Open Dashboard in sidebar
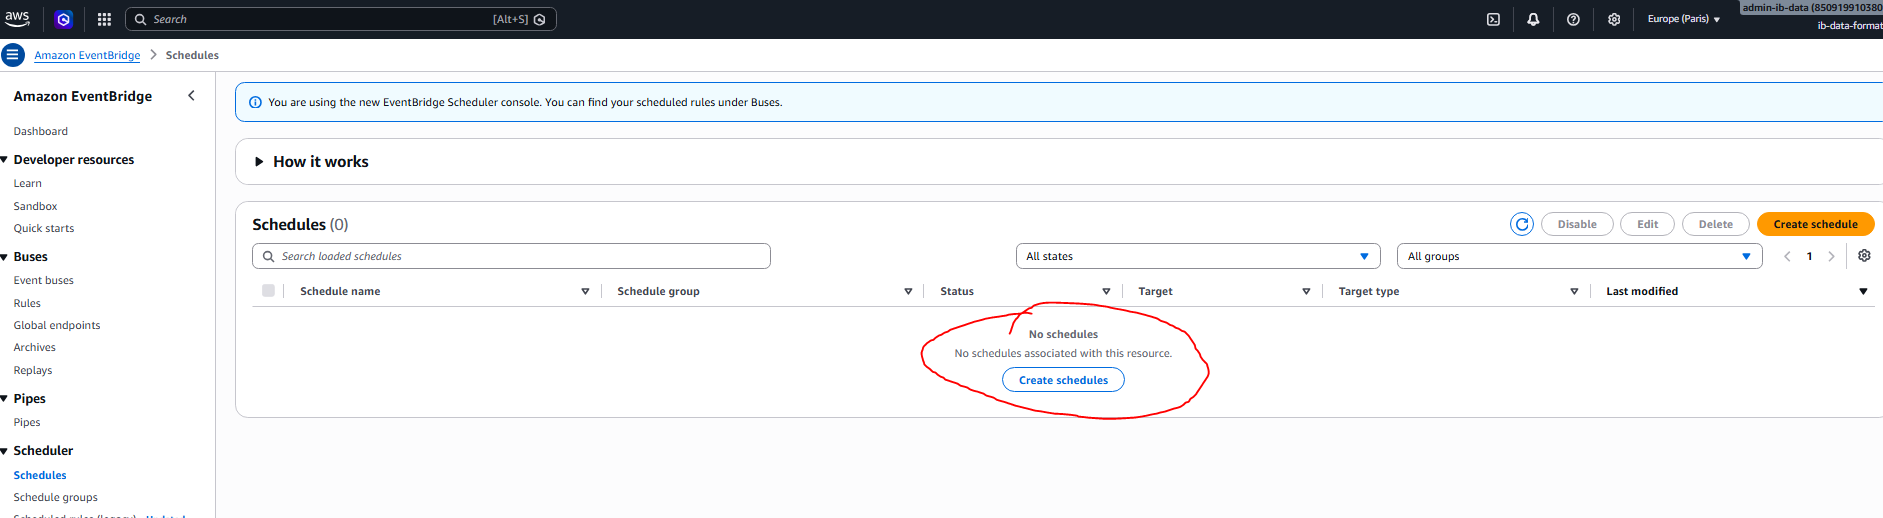 (x=41, y=131)
